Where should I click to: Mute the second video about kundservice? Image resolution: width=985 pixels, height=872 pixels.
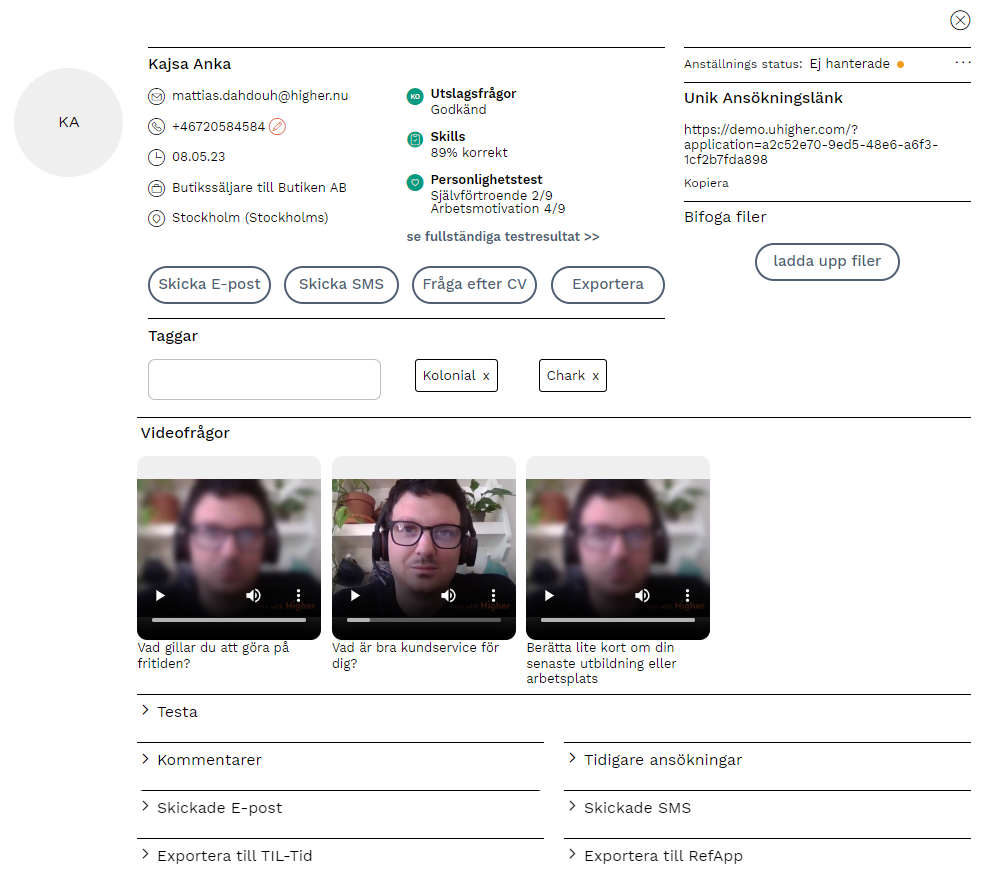(448, 596)
